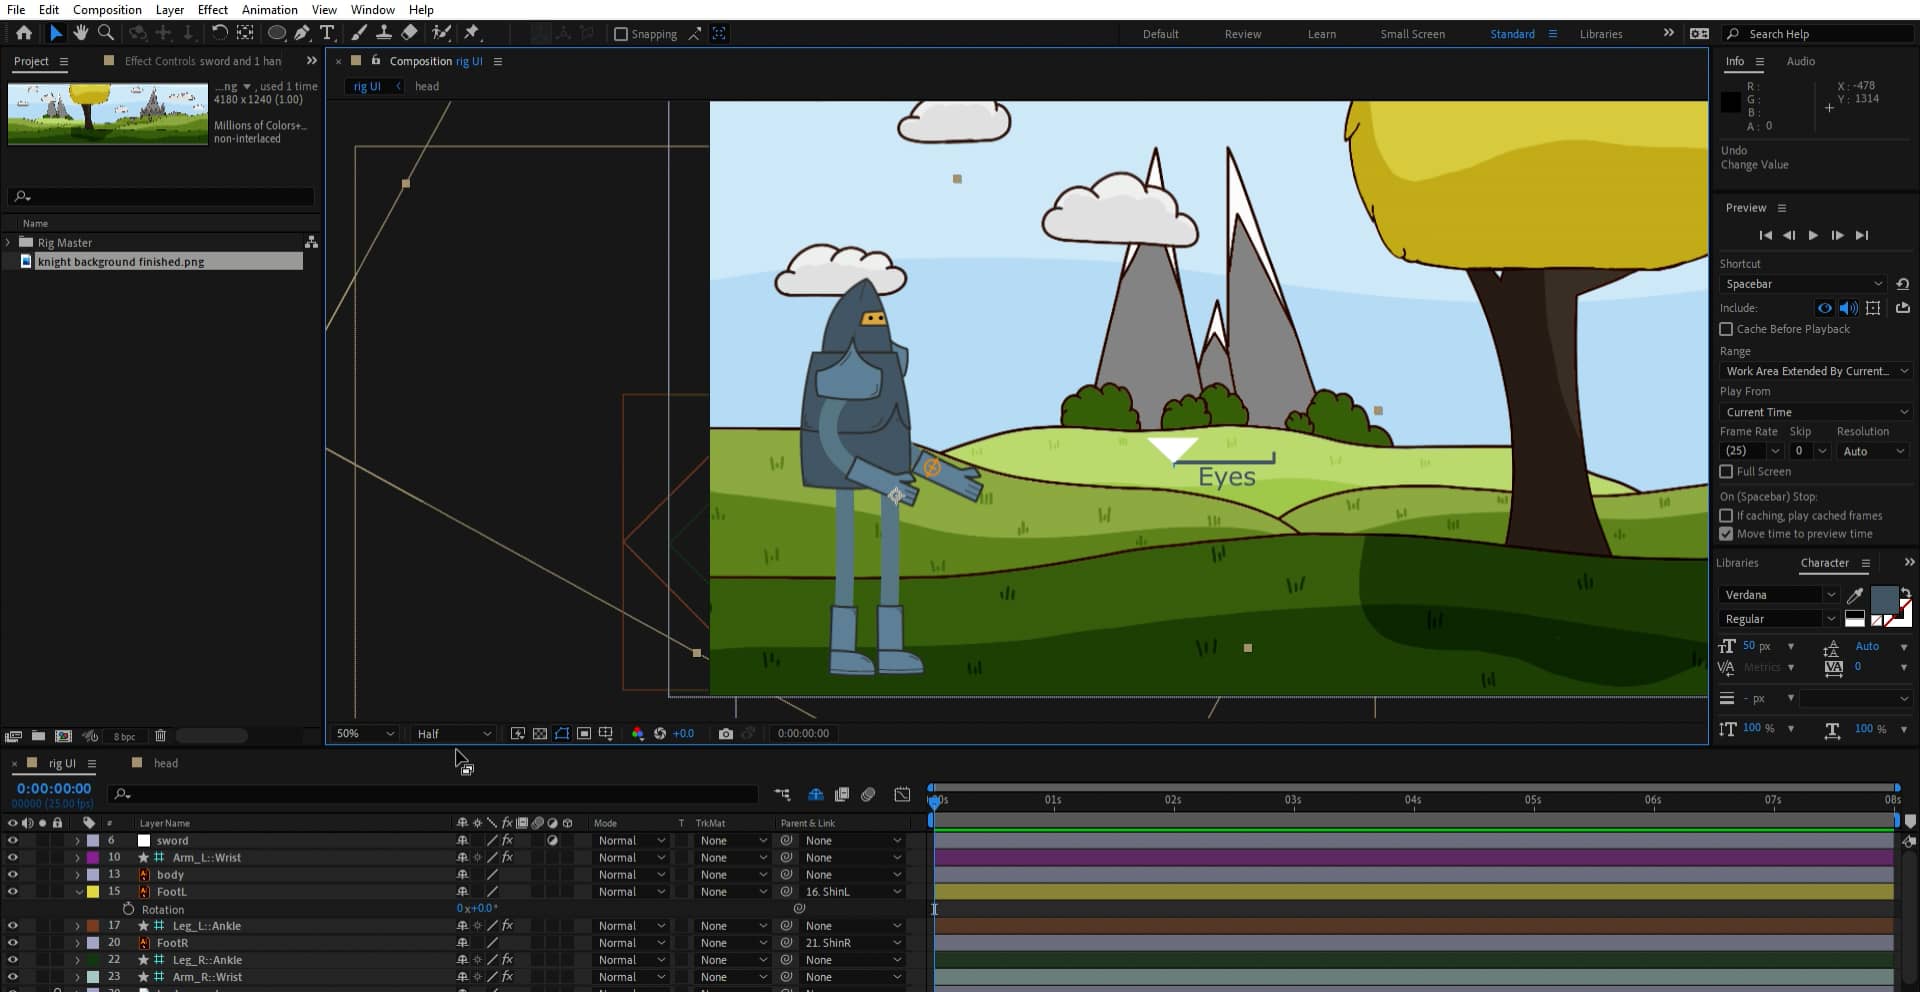The image size is (1920, 992).
Task: Activate the Puppet Pin tool
Action: (473, 33)
